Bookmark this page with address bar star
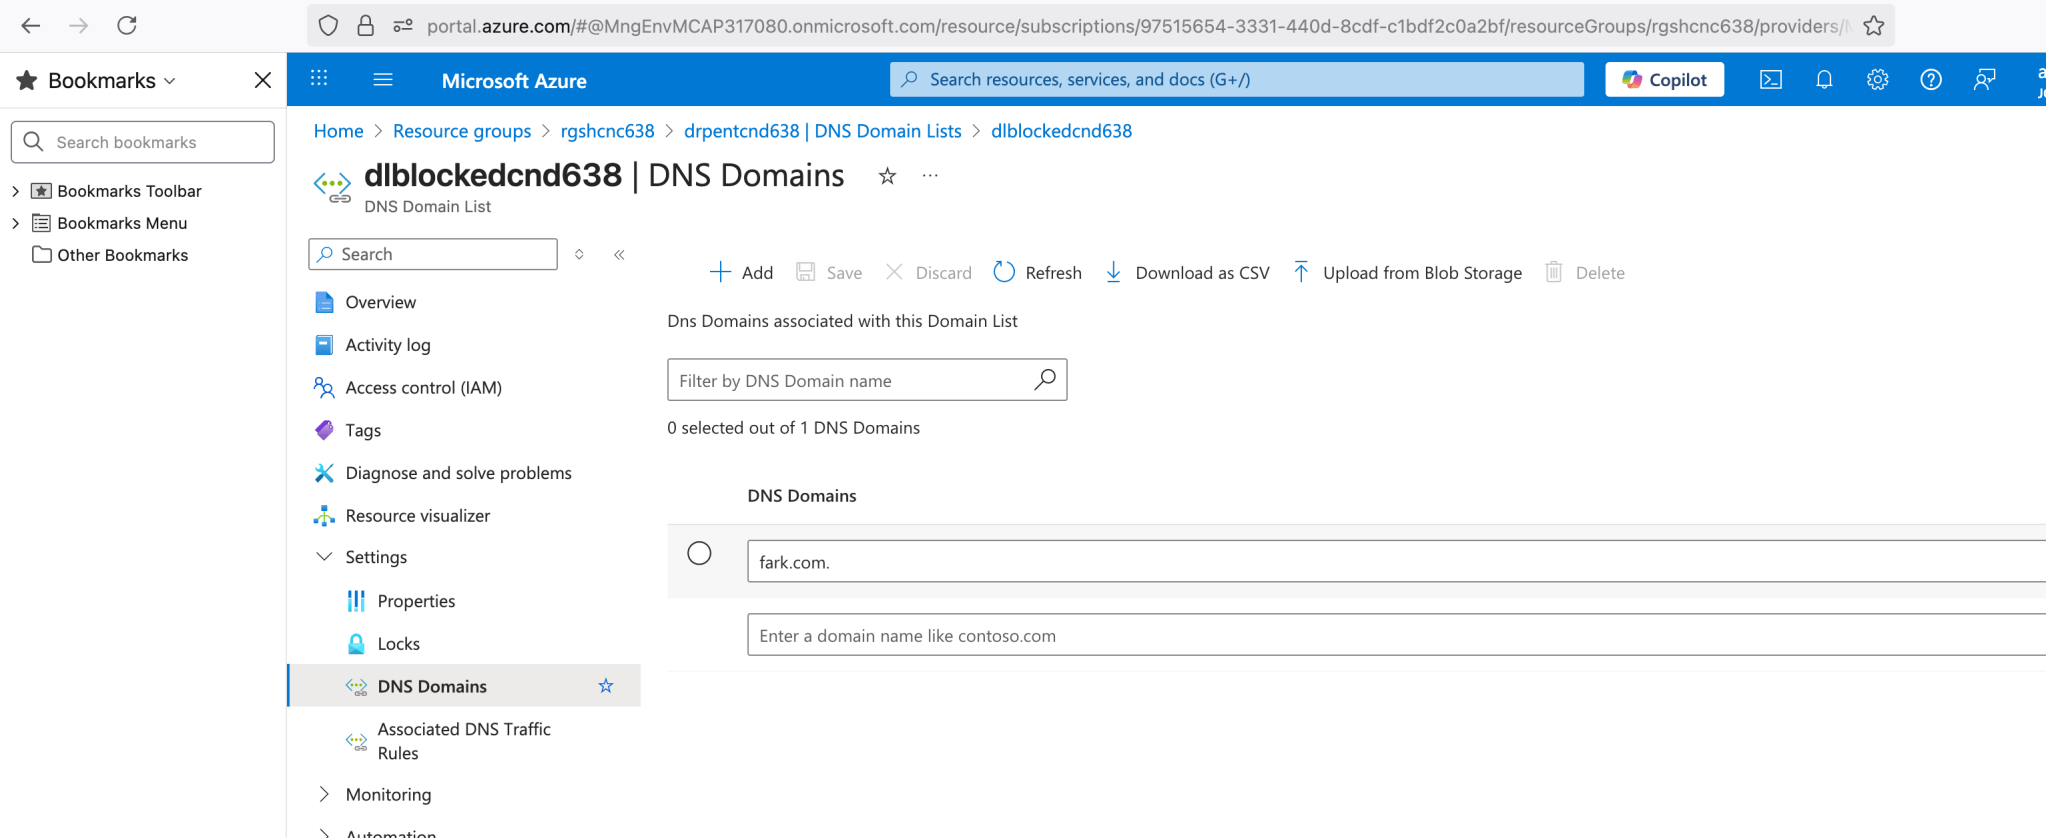This screenshot has height=838, width=2046. tap(1874, 26)
